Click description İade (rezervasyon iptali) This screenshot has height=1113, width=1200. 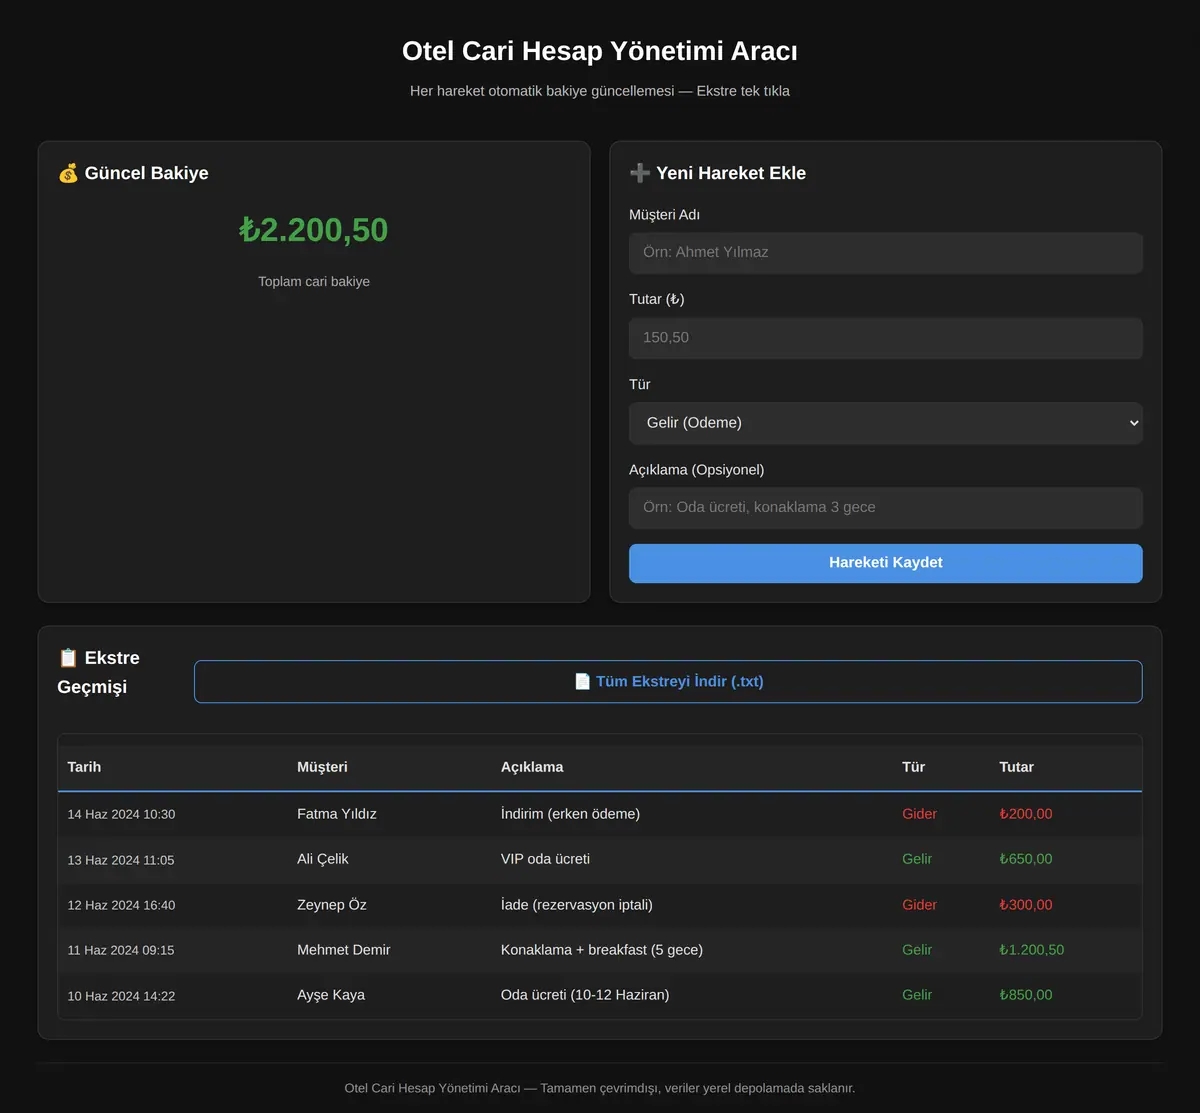point(577,905)
